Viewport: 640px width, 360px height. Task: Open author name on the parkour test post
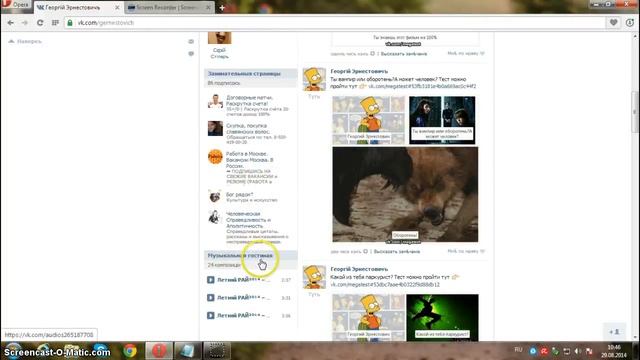pos(359,269)
